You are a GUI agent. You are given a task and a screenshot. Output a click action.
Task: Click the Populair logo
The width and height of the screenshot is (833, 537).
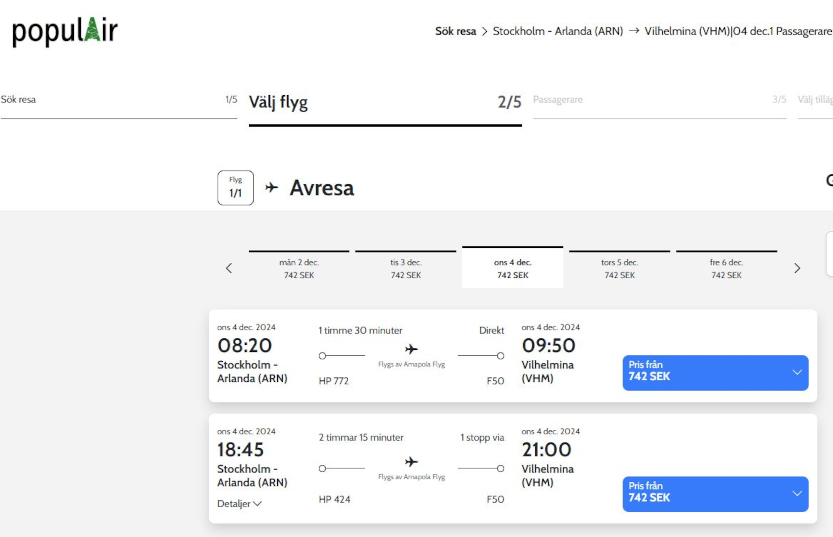(65, 31)
